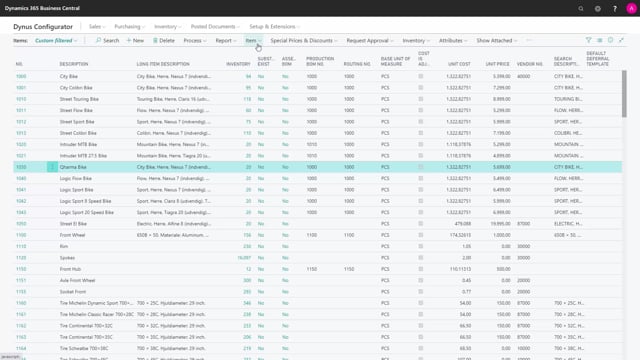Open the FactBox info pane icon

pos(610,40)
